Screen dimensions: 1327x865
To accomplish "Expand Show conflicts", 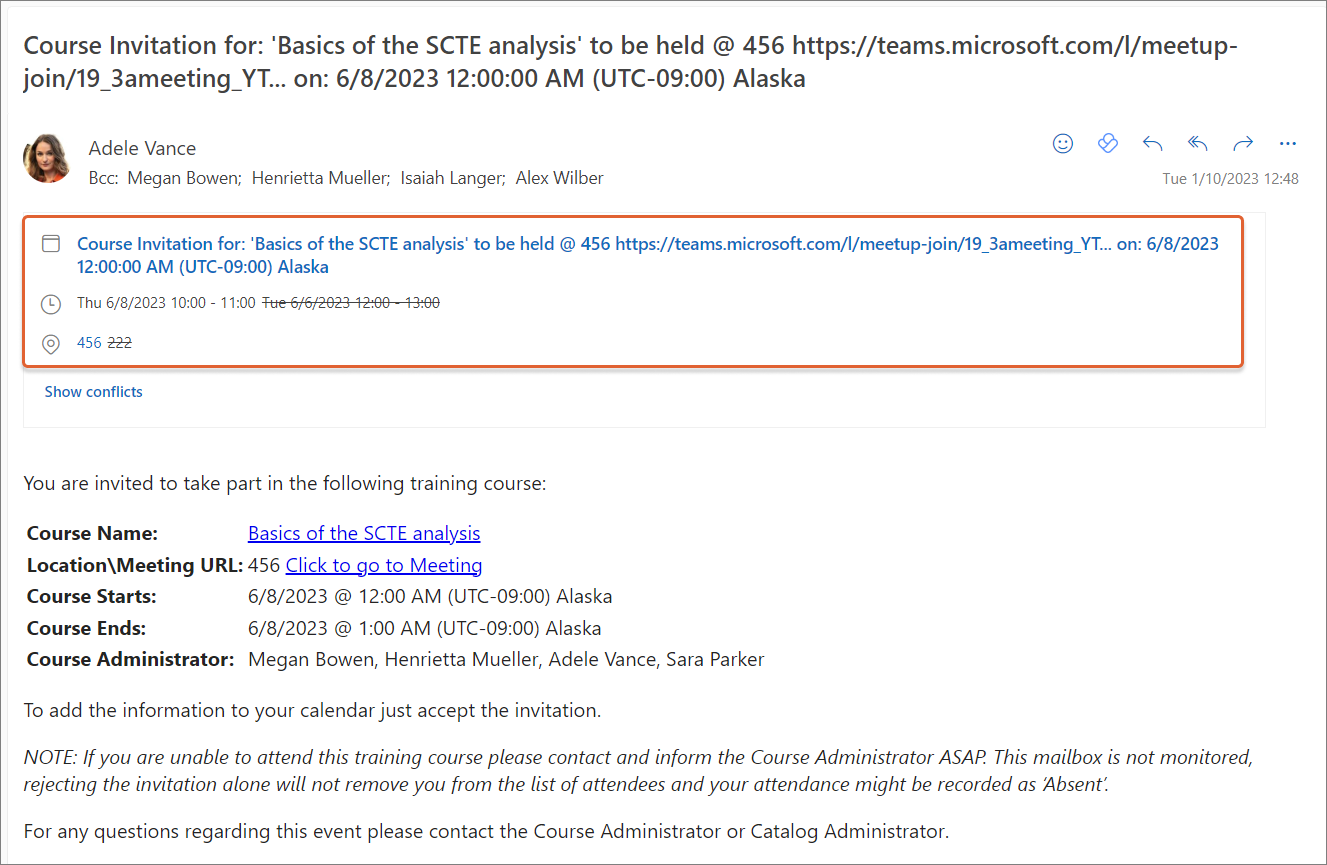I will [93, 392].
